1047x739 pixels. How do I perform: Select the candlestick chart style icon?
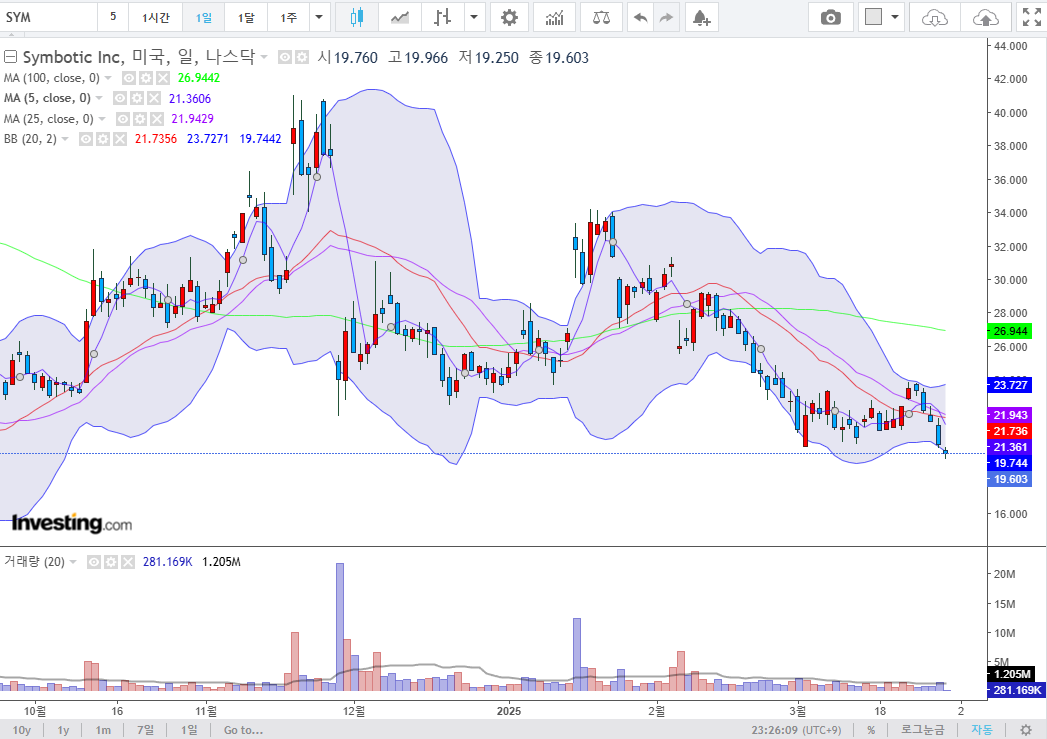click(357, 17)
